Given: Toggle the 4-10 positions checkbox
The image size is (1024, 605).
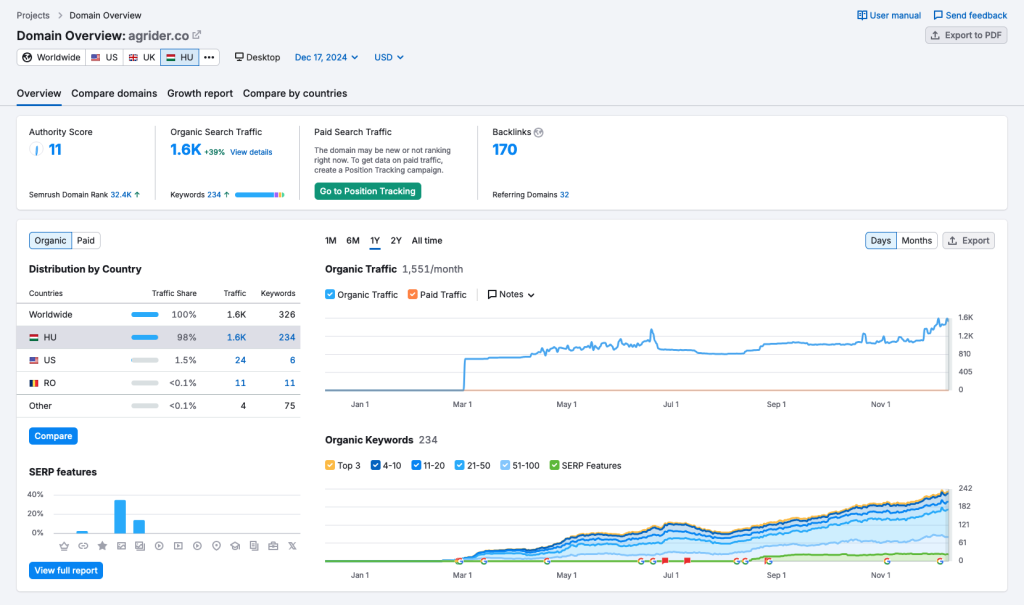Looking at the screenshot, I should click(x=376, y=465).
